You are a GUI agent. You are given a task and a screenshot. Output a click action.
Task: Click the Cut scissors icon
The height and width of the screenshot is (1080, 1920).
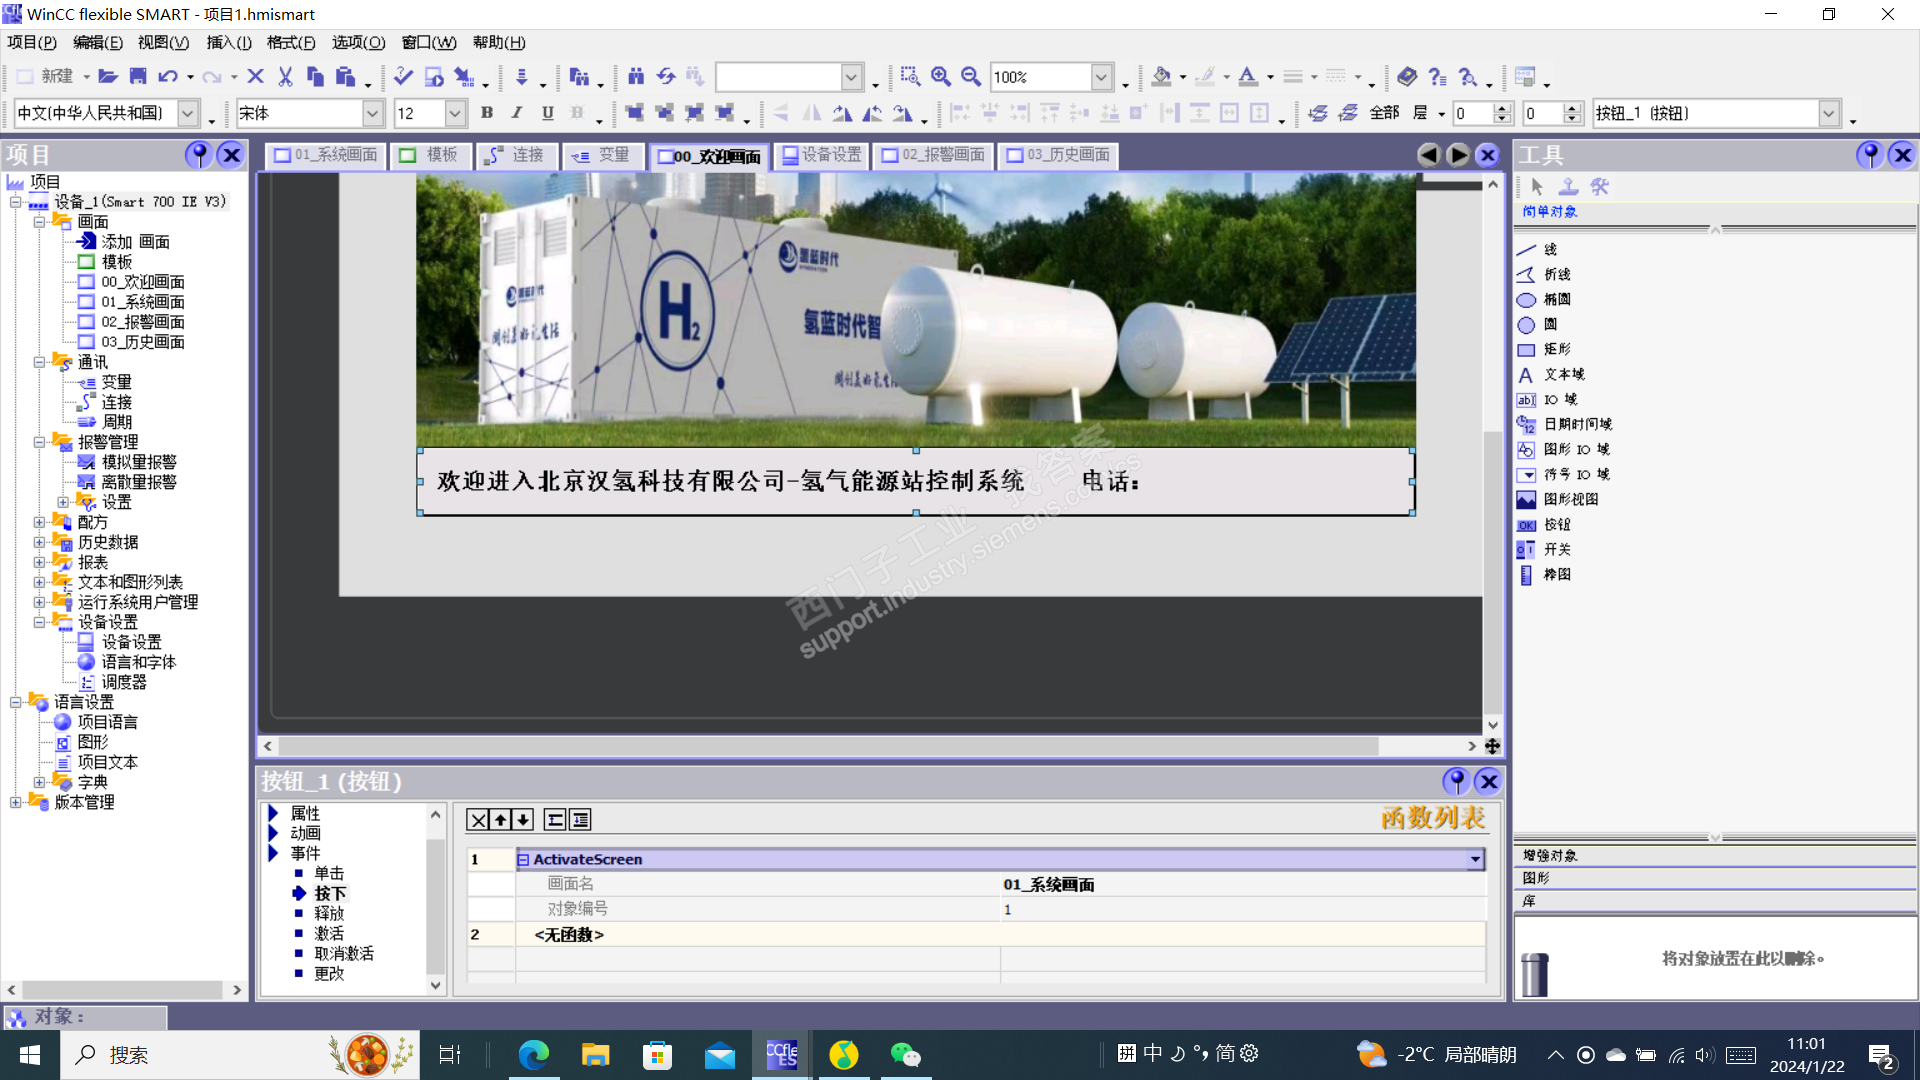point(285,77)
